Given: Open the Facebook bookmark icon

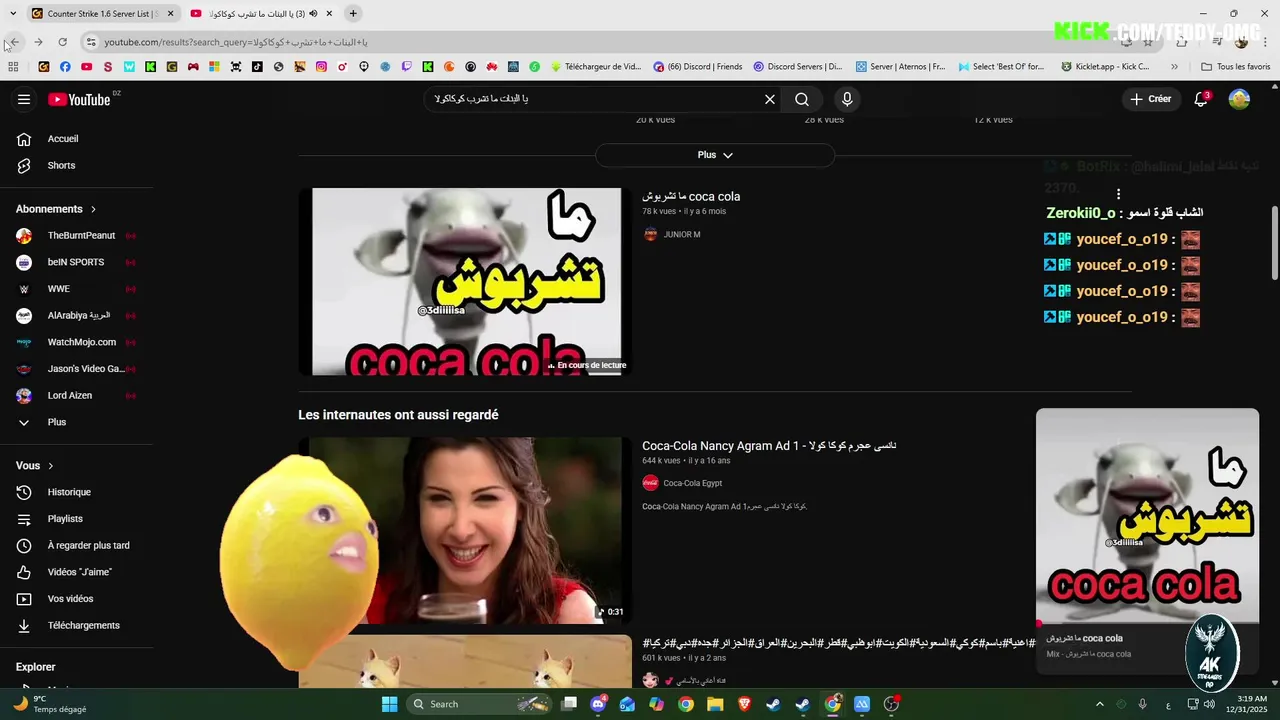Looking at the screenshot, I should tap(65, 67).
